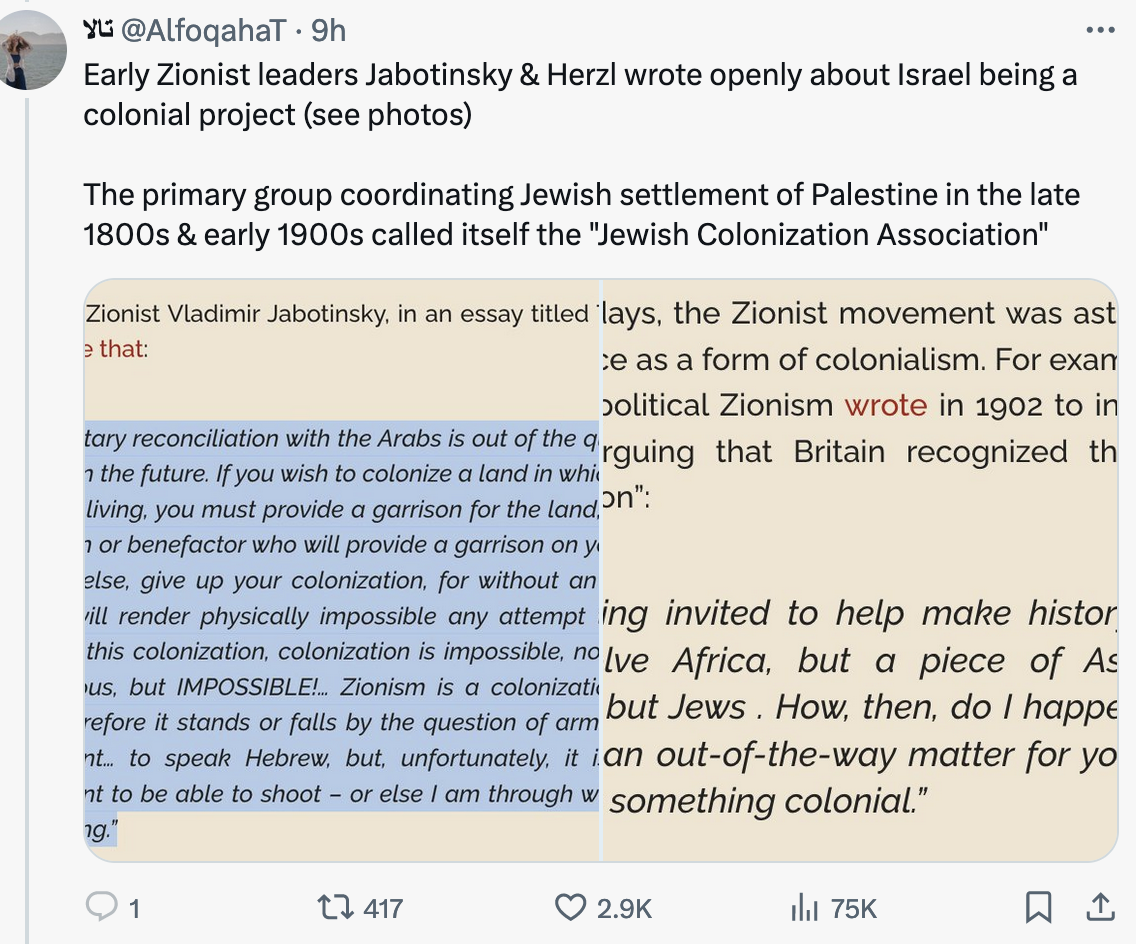1136x944 pixels.
Task: Click the reply count number 1
Action: click(x=134, y=908)
